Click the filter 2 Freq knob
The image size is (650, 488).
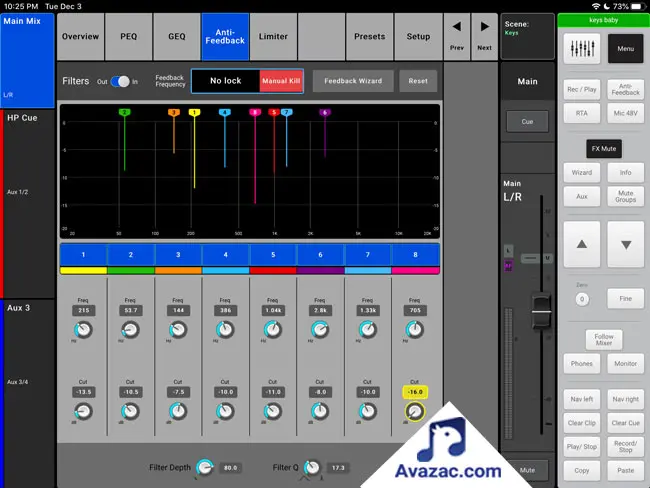(131, 330)
